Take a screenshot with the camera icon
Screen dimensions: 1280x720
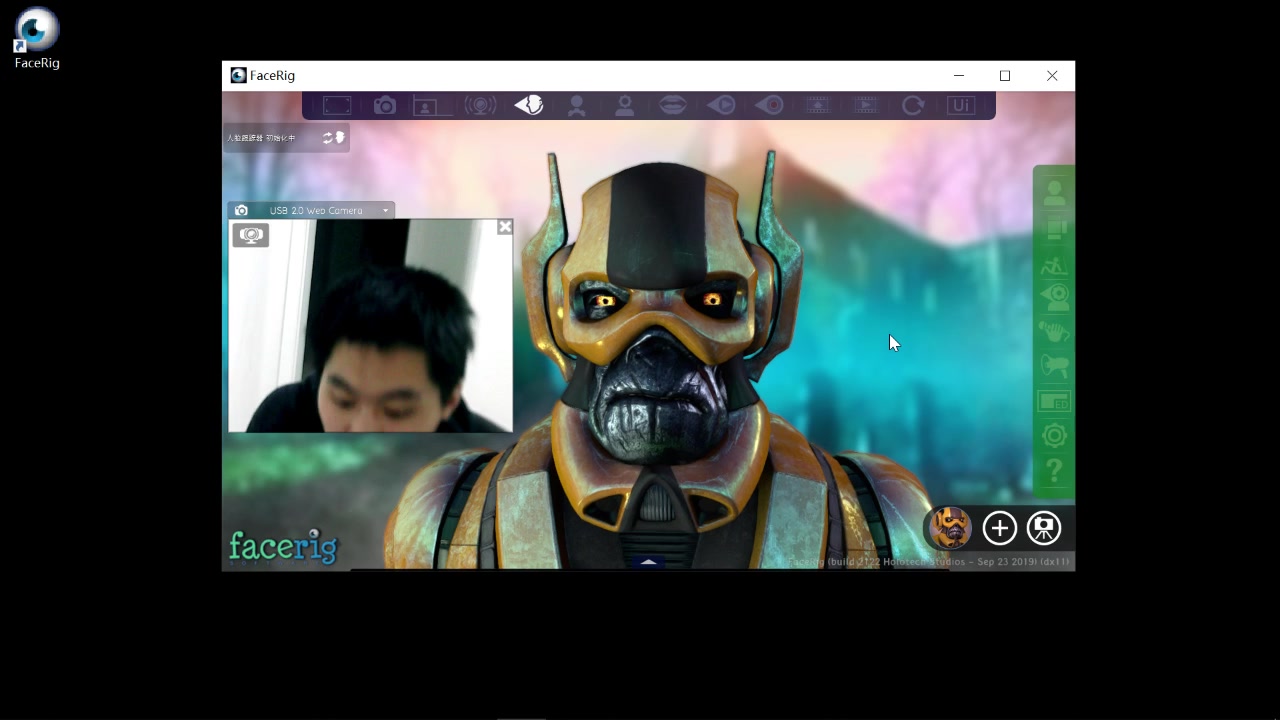pyautogui.click(x=385, y=105)
